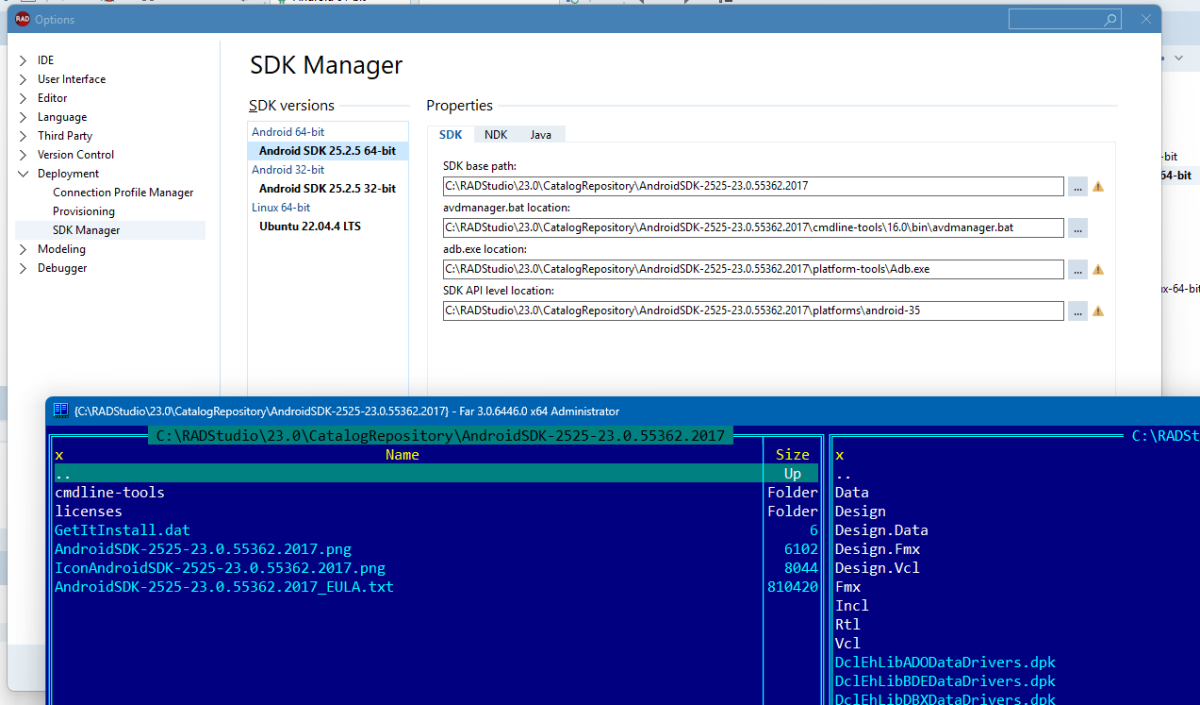Collapse the Deployment tree node

23,174
